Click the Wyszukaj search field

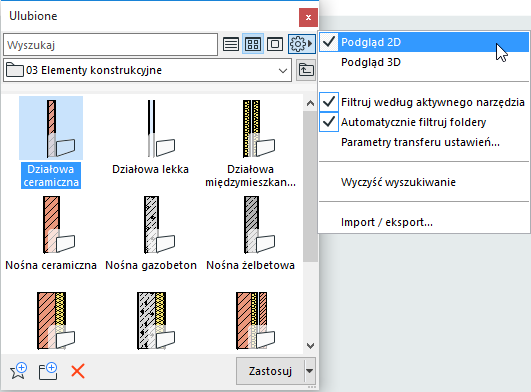(x=110, y=45)
